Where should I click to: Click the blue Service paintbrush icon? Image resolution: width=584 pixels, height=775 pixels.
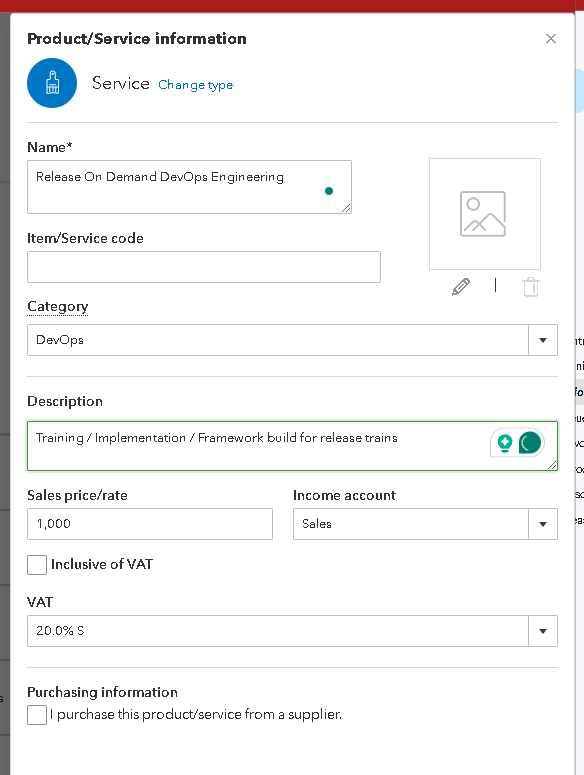[x=52, y=83]
